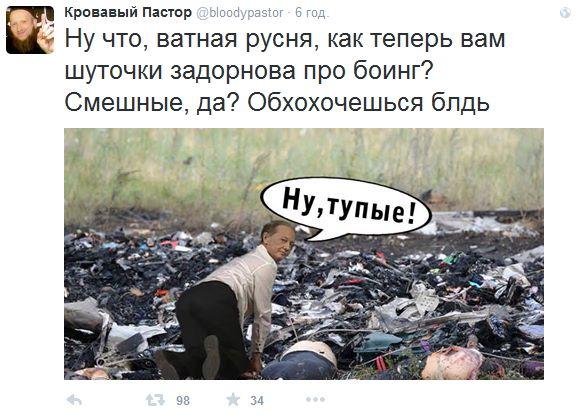The width and height of the screenshot is (578, 415).
Task: Click the word "Обхохочешься" in the tweet
Action: coord(335,103)
